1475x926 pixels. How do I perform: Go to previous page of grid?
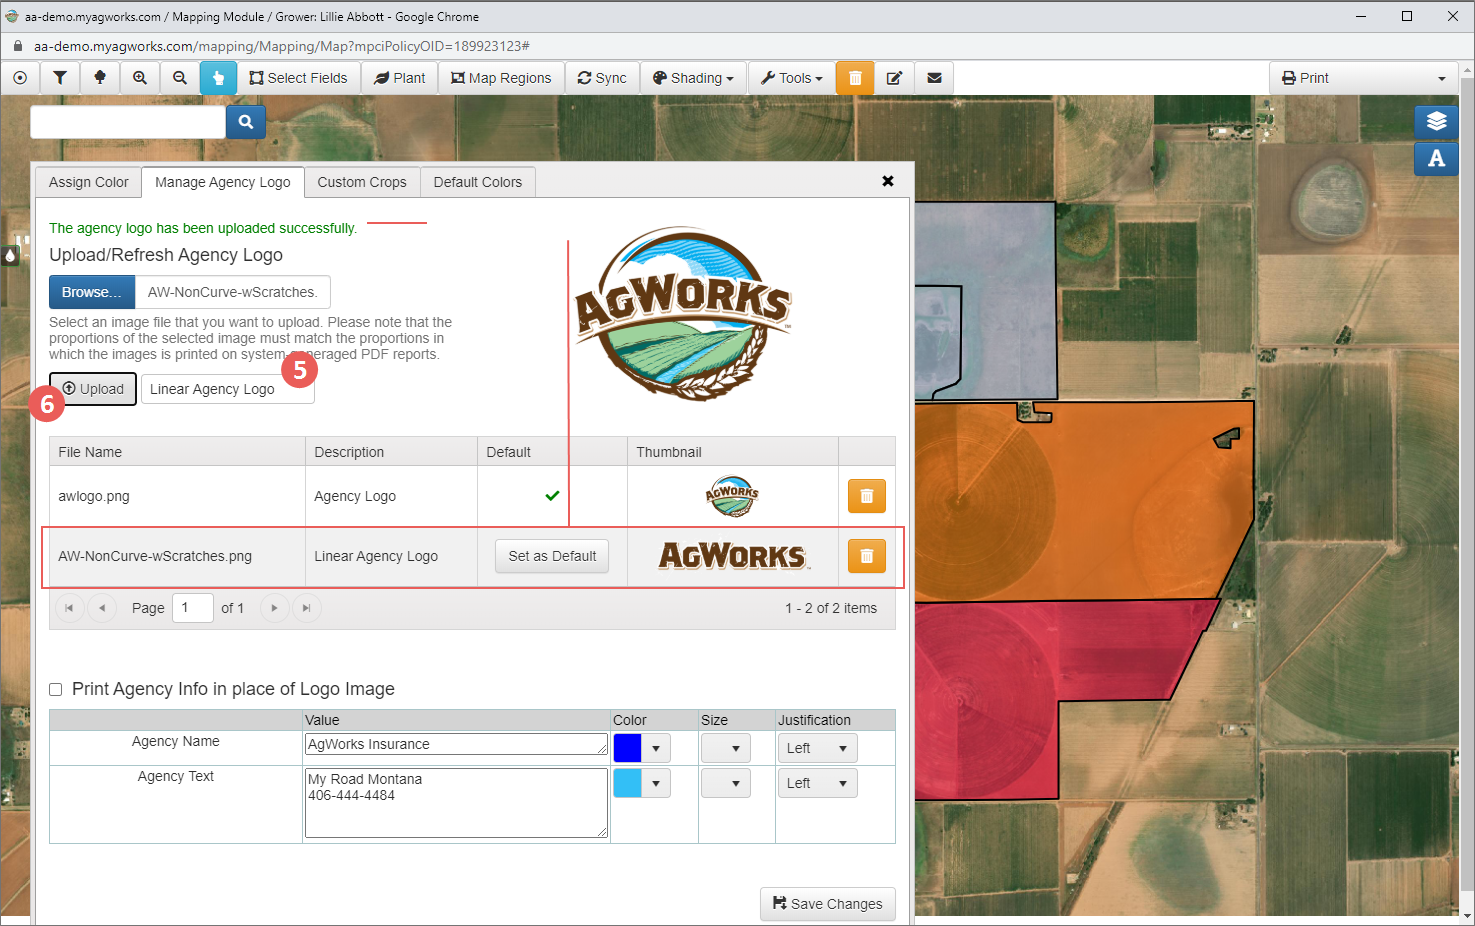point(102,608)
